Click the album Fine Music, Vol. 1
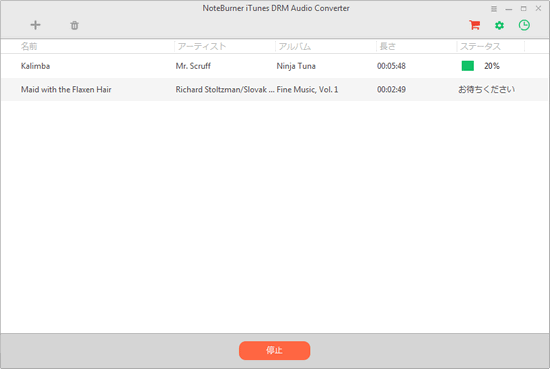This screenshot has width=550, height=369. (307, 89)
